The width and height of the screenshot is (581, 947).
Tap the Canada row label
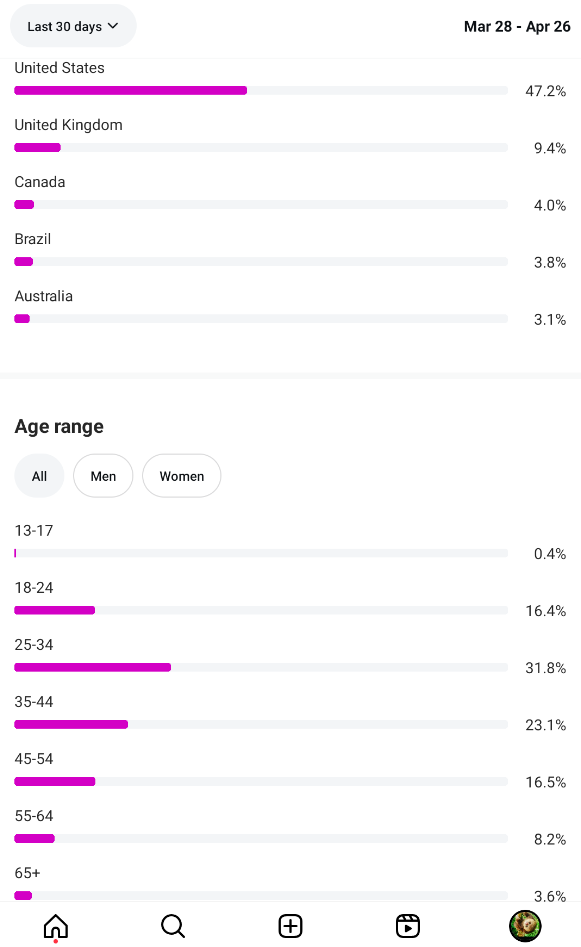pos(40,182)
